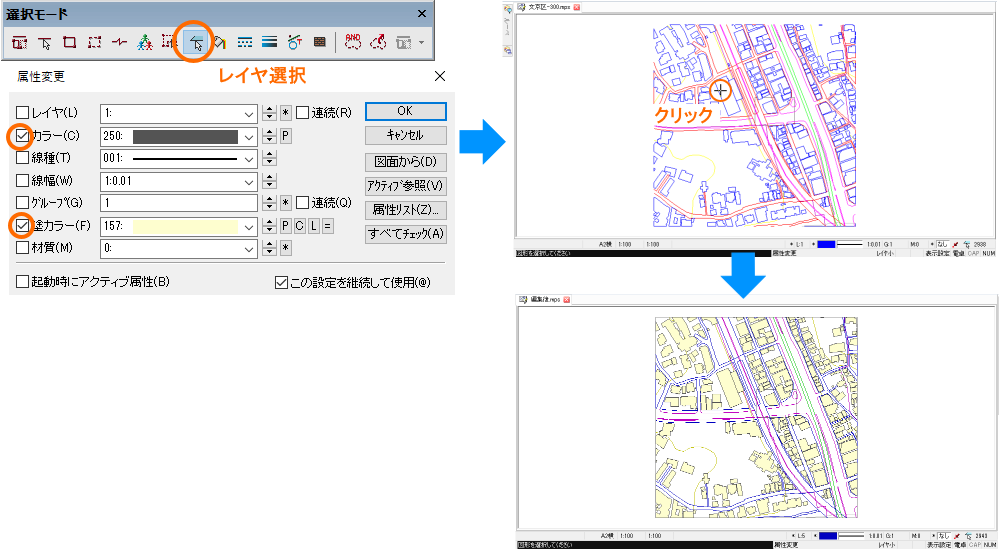Switch to the 文京区-300.mps document tab
The width and height of the screenshot is (1000, 550).
pyautogui.click(x=549, y=7)
